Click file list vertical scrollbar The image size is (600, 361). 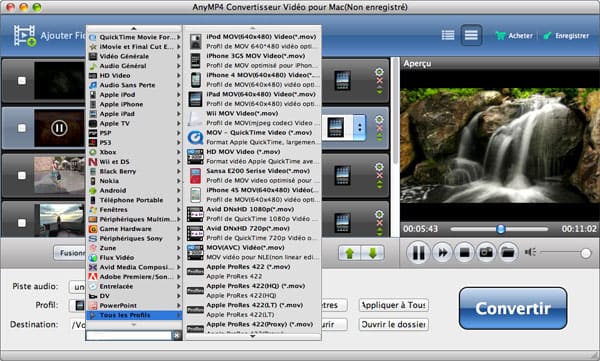[394, 111]
